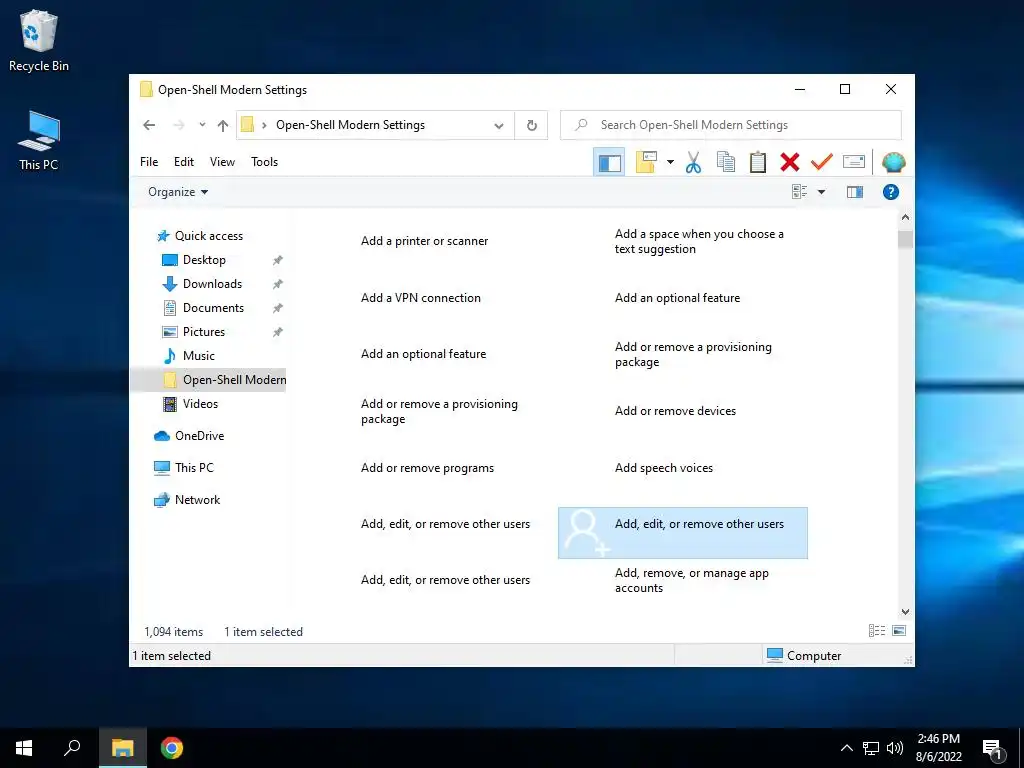This screenshot has height=768, width=1024.
Task: Open the Tools menu
Action: pyautogui.click(x=264, y=162)
